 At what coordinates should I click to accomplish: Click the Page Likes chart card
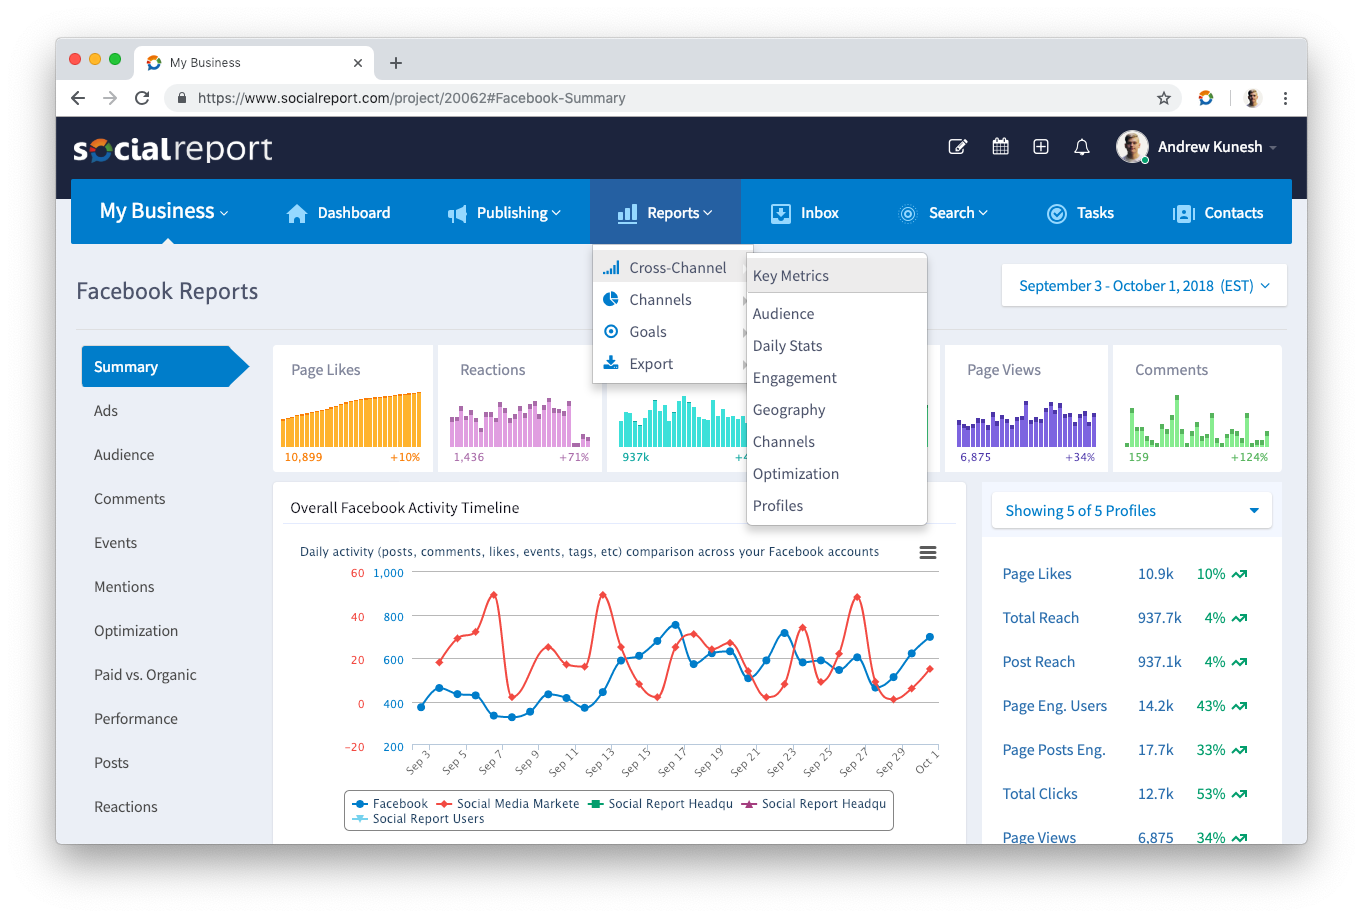tap(353, 408)
